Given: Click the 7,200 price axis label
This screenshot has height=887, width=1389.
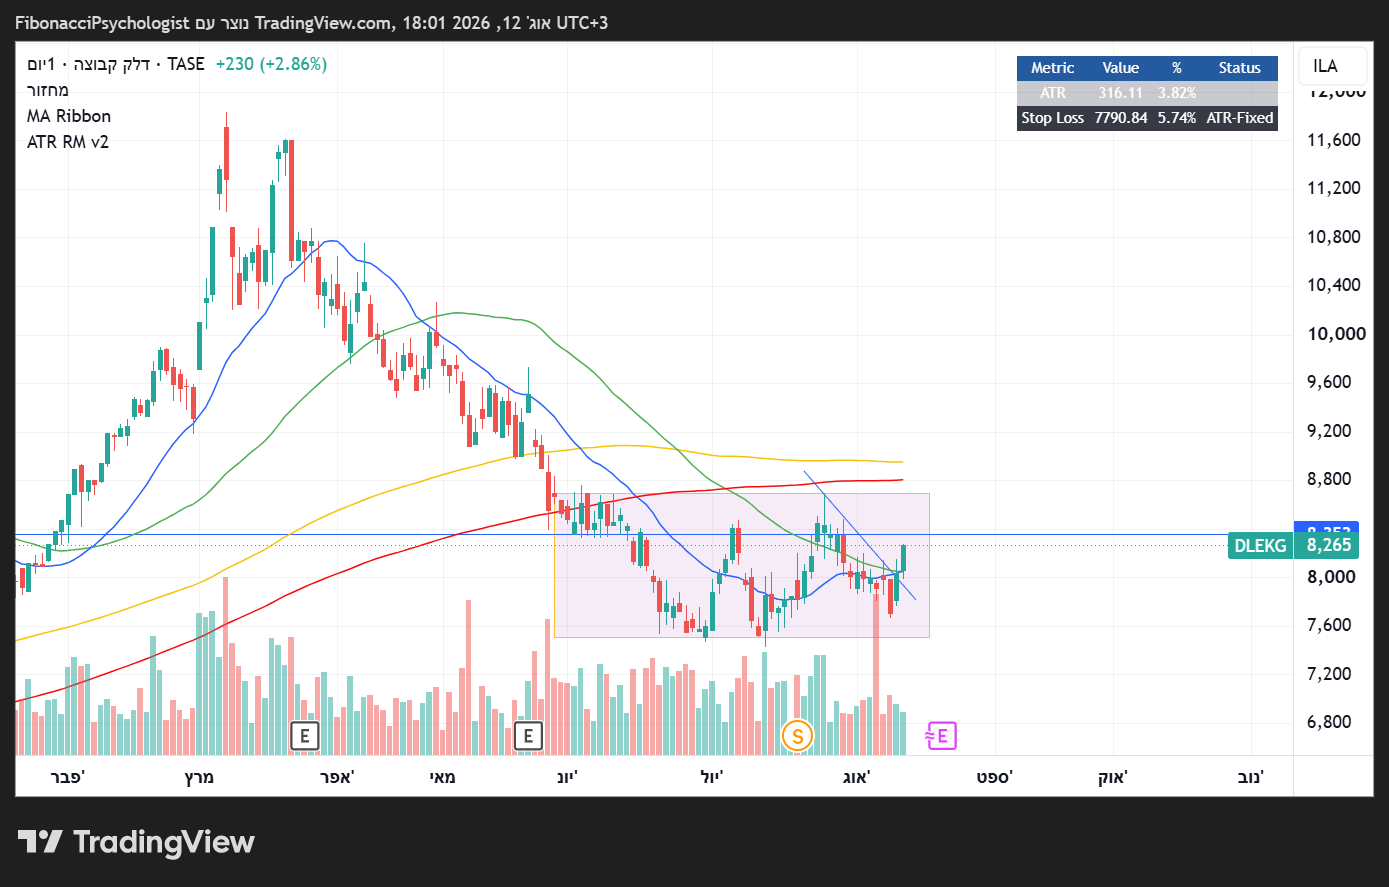Looking at the screenshot, I should [1331, 674].
